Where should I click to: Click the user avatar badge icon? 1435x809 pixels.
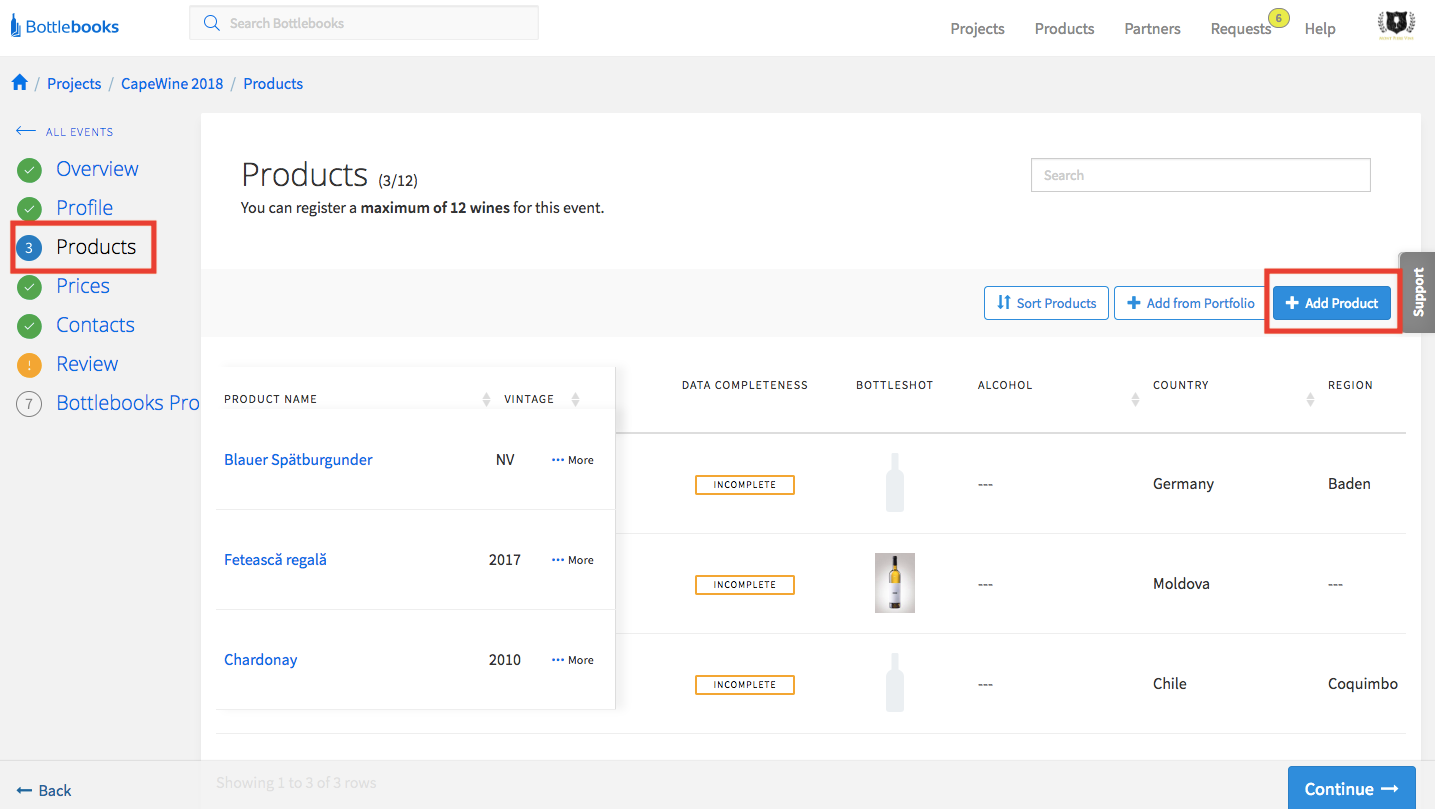(x=1394, y=27)
